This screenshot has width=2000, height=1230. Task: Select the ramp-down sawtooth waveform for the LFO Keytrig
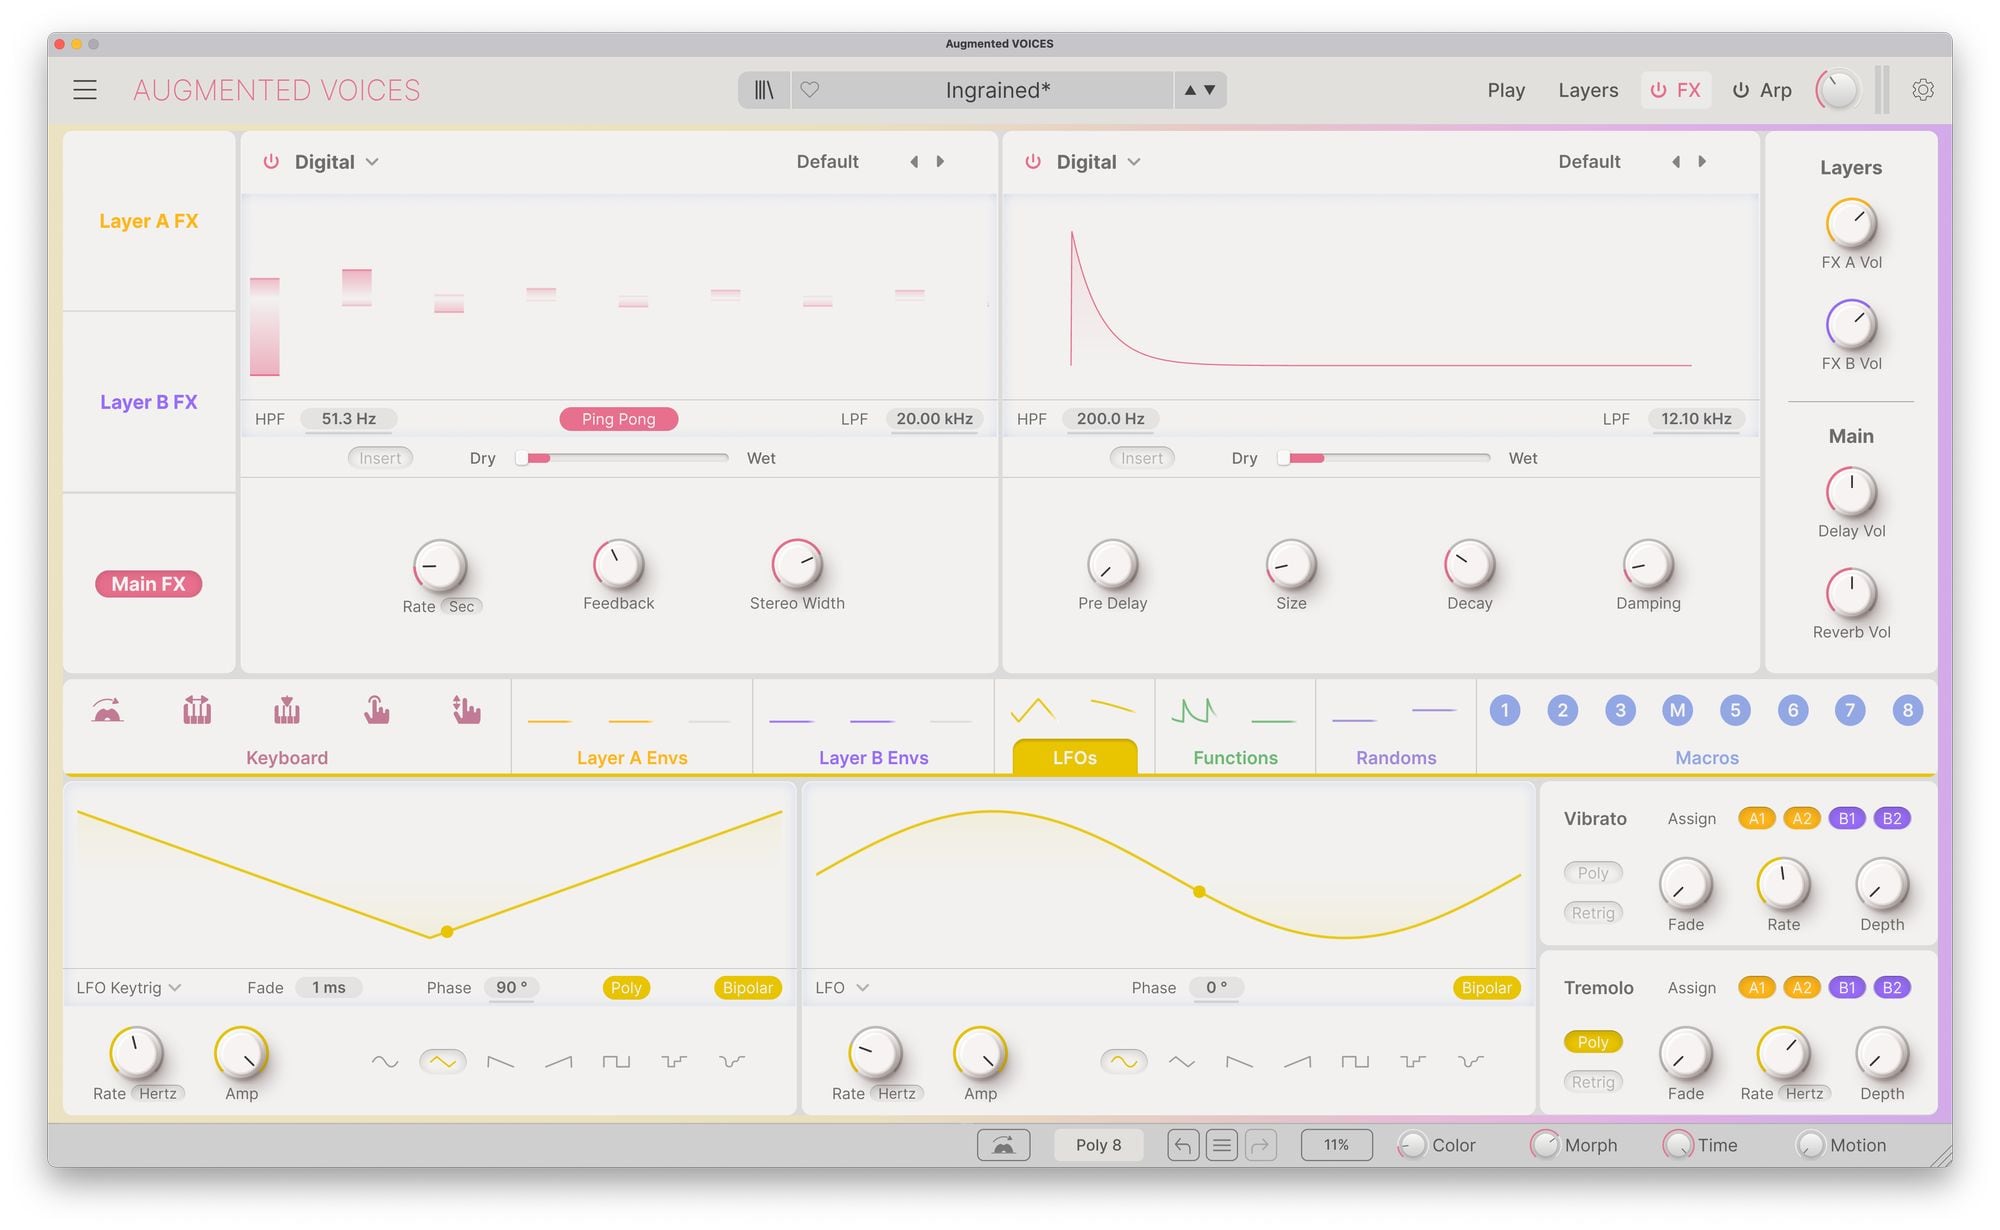pos(500,1062)
